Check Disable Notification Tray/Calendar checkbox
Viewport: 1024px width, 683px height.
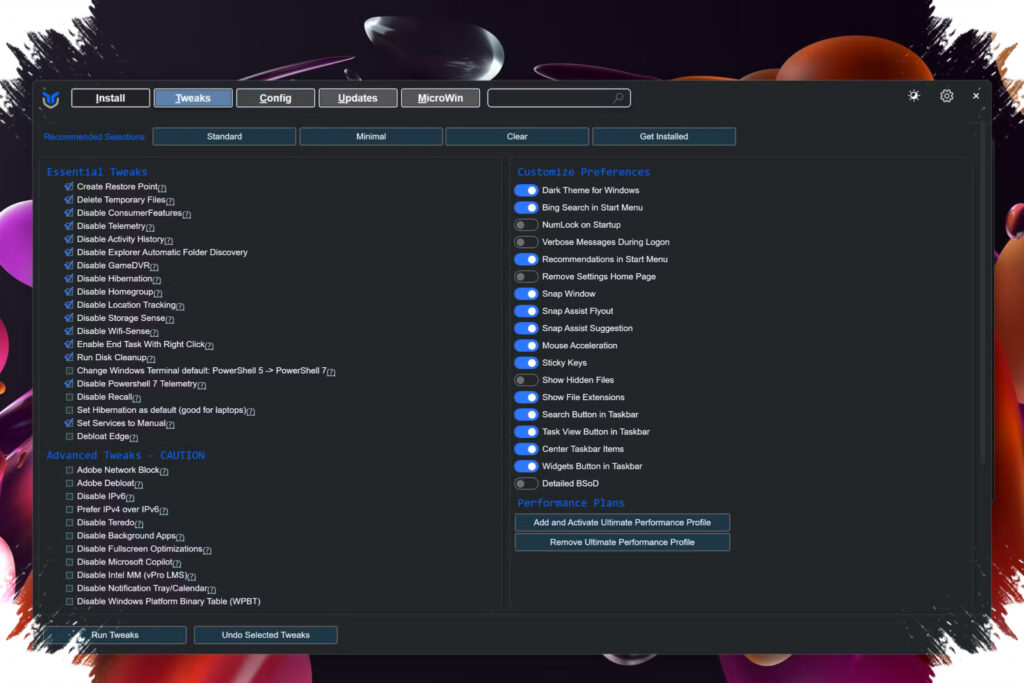(69, 588)
